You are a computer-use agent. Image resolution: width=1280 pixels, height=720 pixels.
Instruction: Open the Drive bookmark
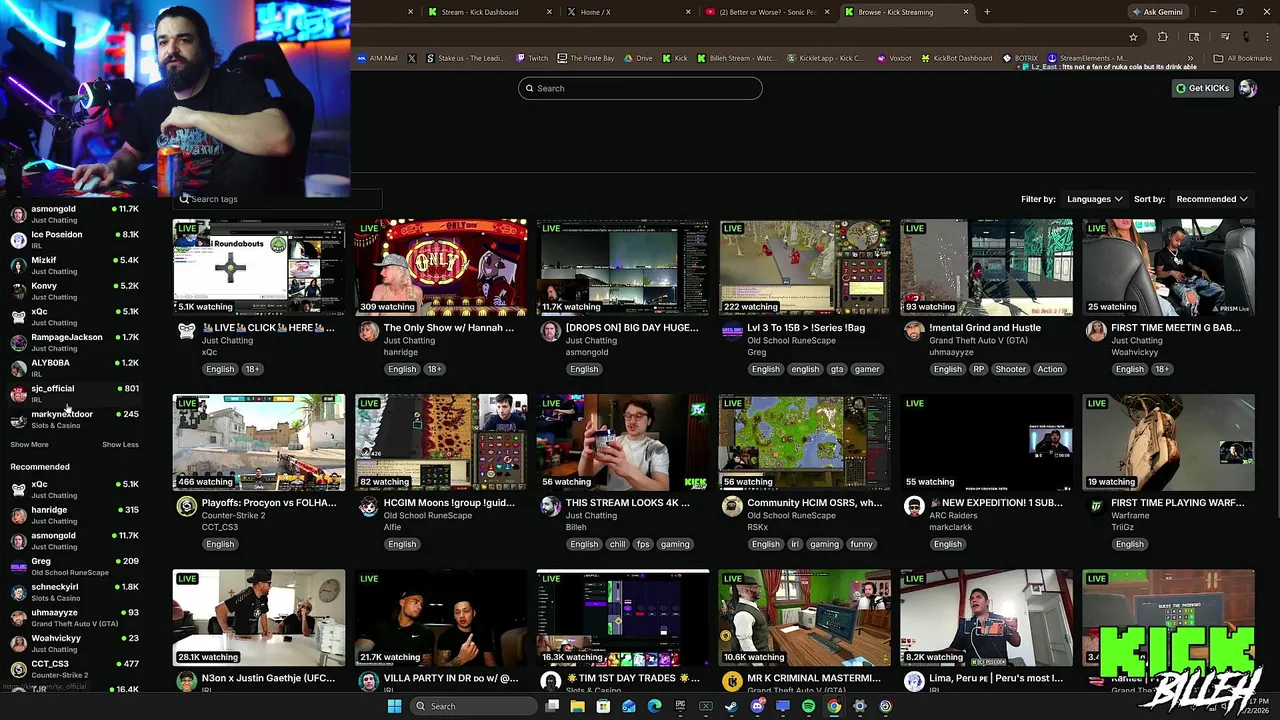638,58
